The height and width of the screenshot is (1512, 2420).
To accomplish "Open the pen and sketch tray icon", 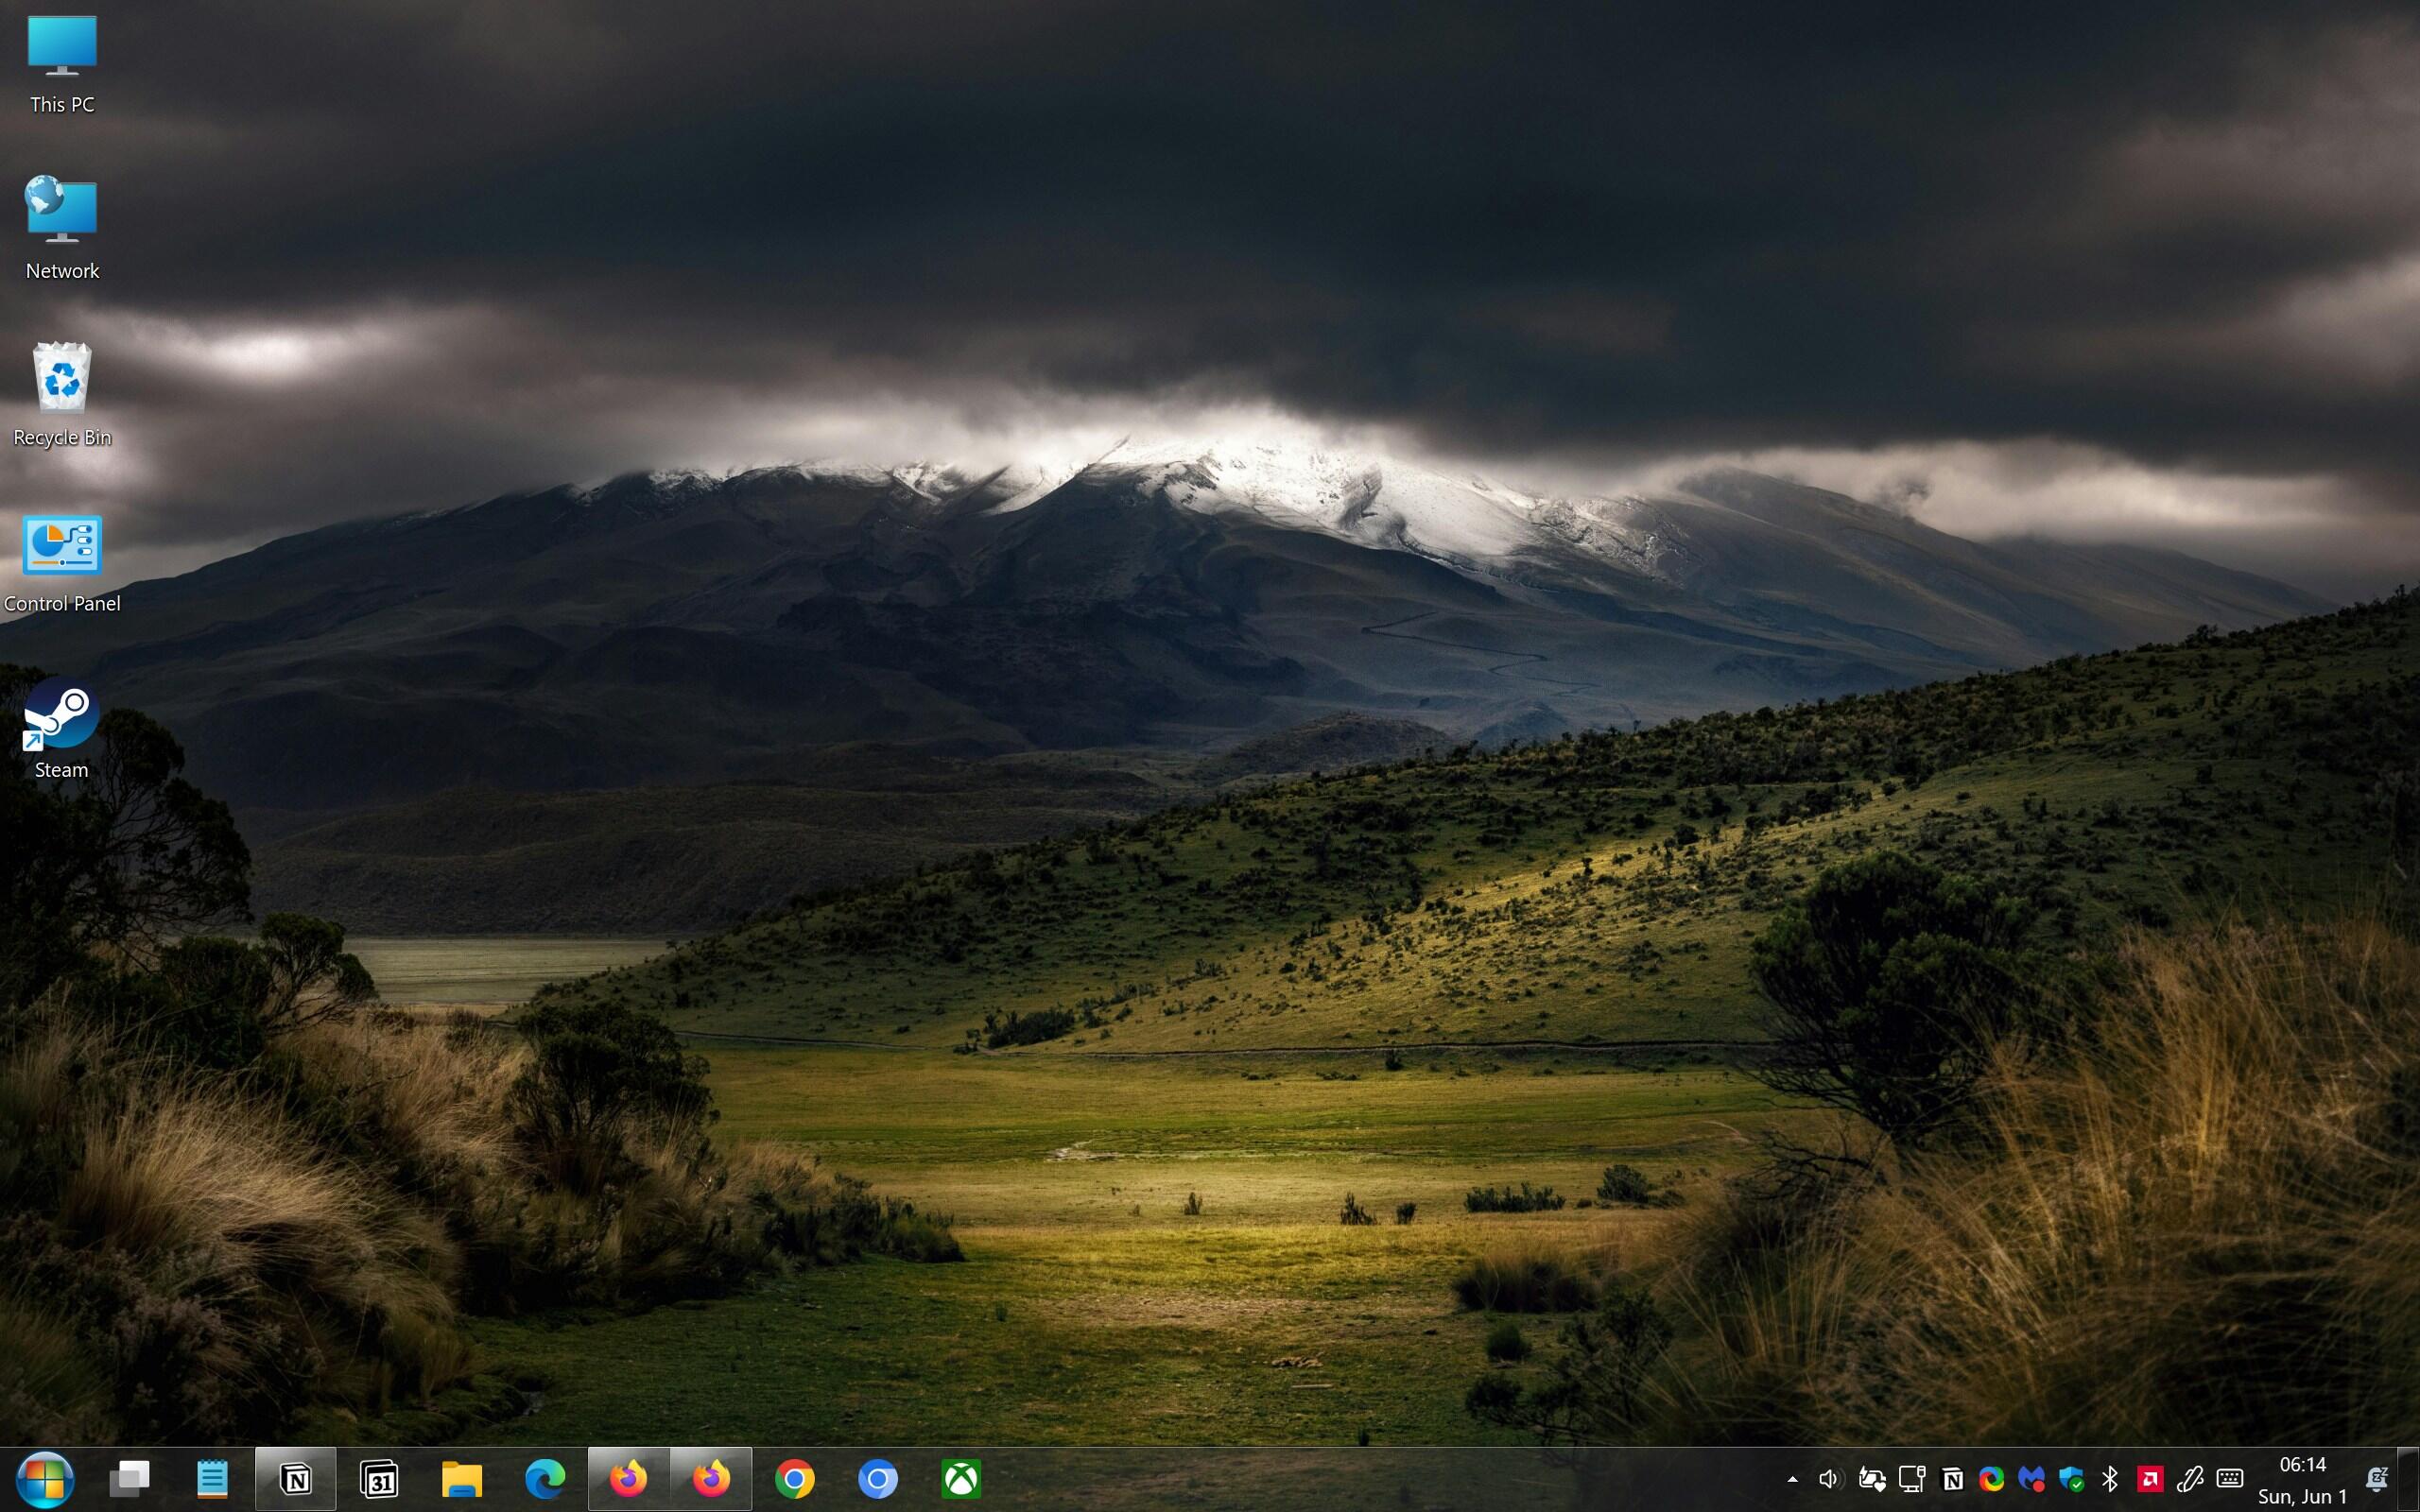I will point(2192,1477).
